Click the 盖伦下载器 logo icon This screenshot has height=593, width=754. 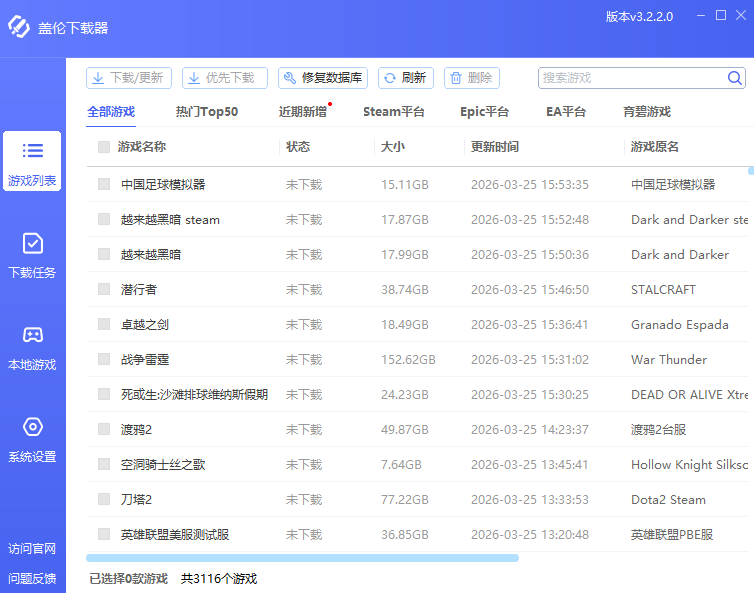pyautogui.click(x=19, y=26)
